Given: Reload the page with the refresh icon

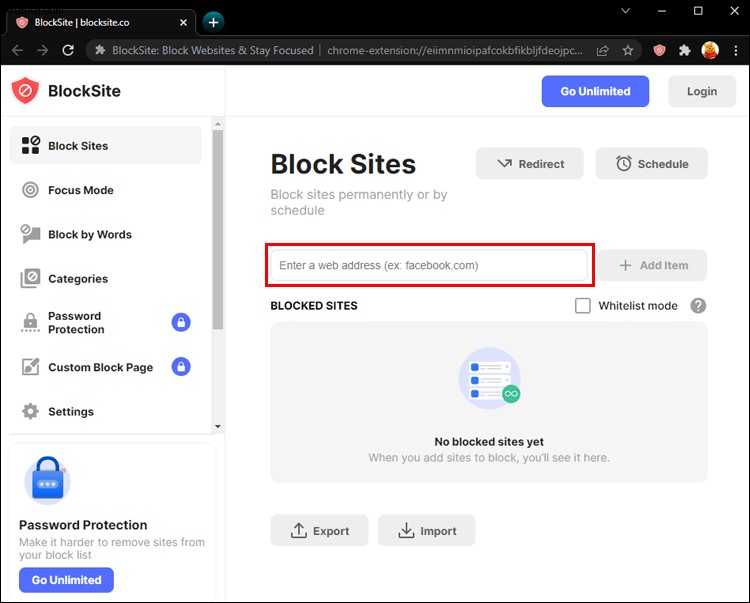Looking at the screenshot, I should point(68,50).
